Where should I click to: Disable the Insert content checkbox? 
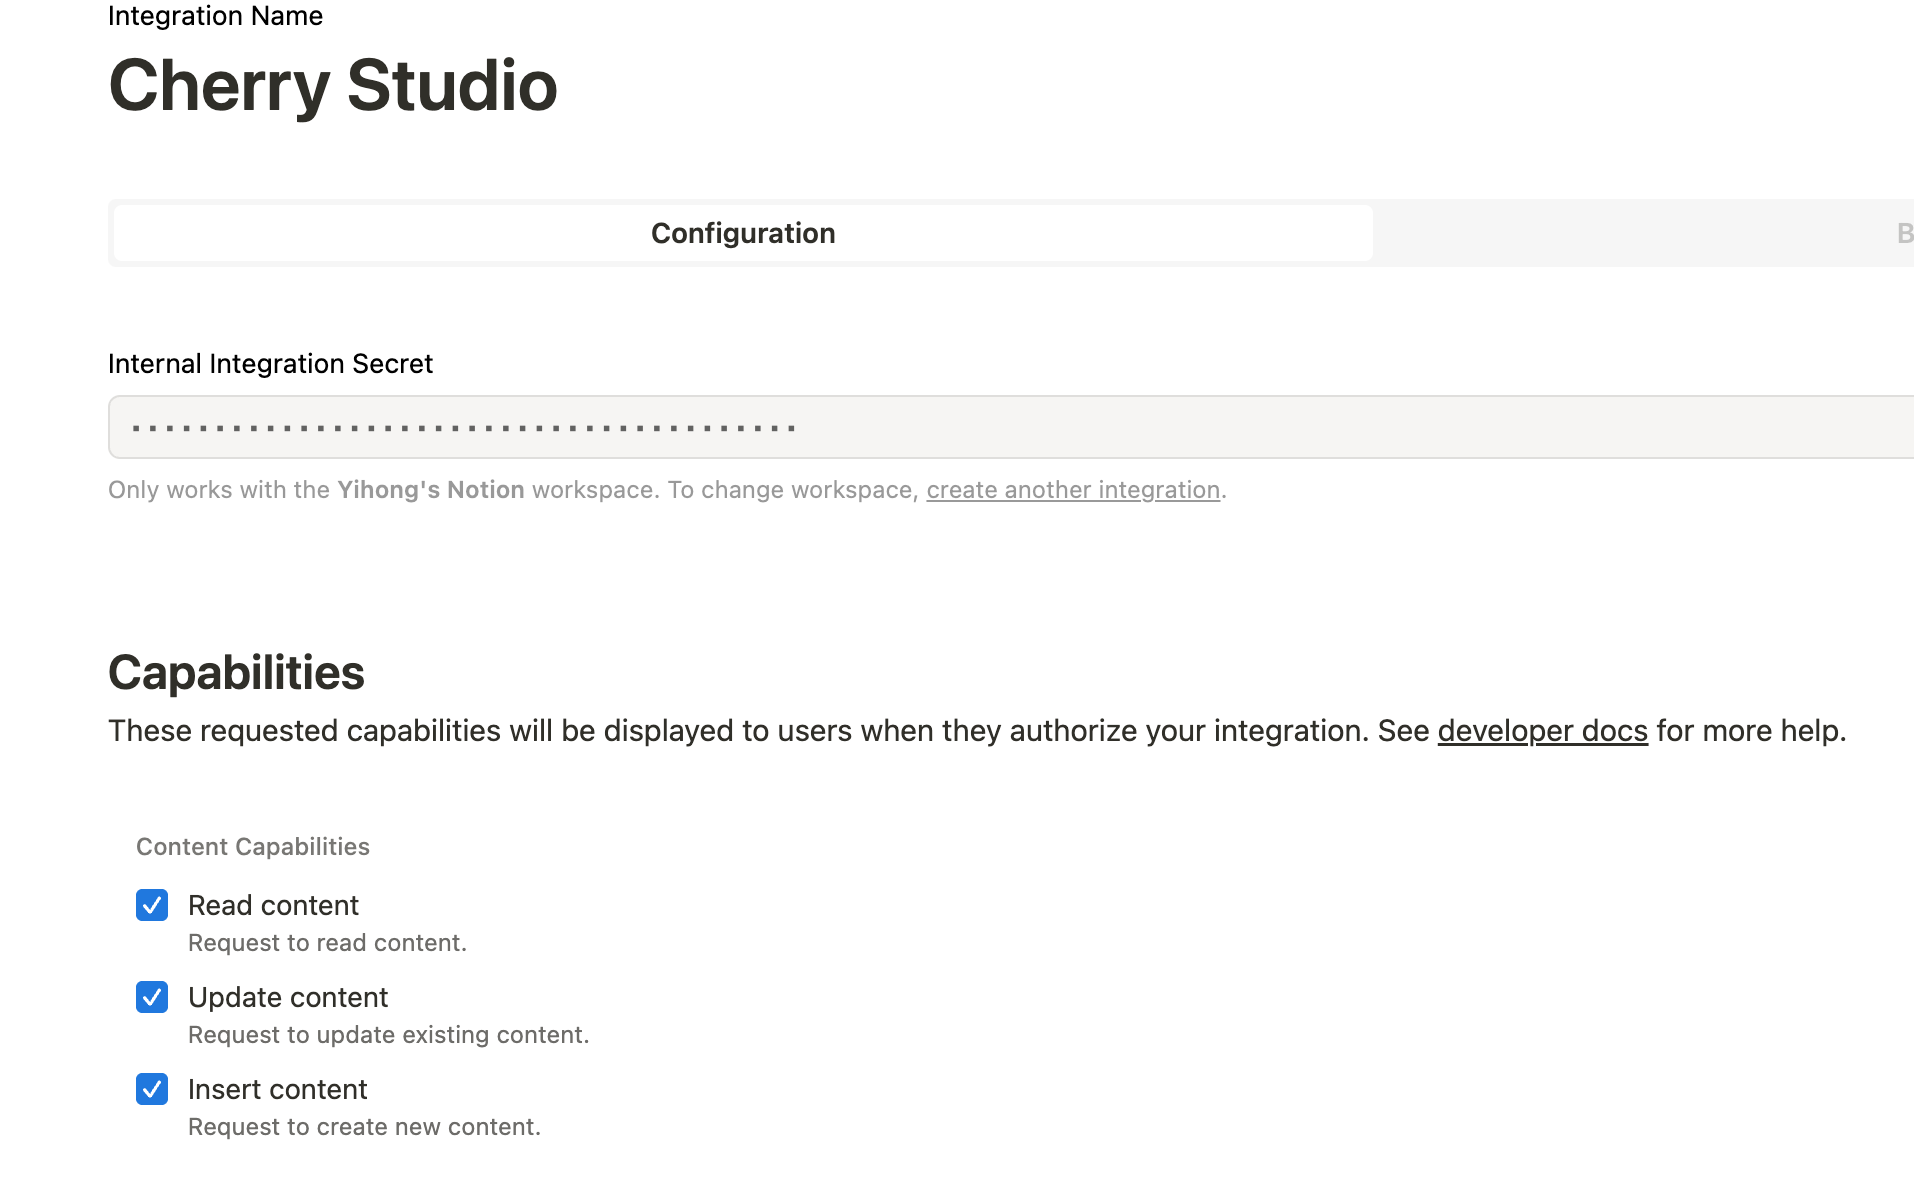click(152, 1089)
